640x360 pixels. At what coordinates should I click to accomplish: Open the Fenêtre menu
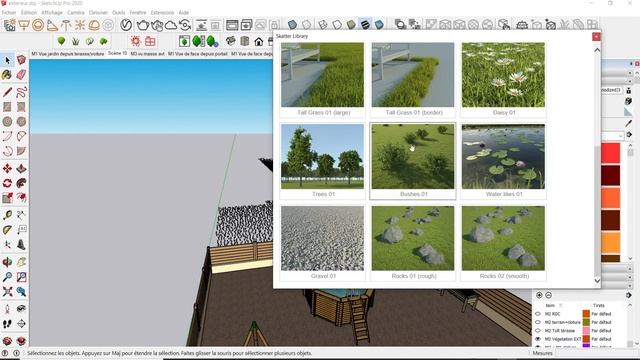[138, 13]
